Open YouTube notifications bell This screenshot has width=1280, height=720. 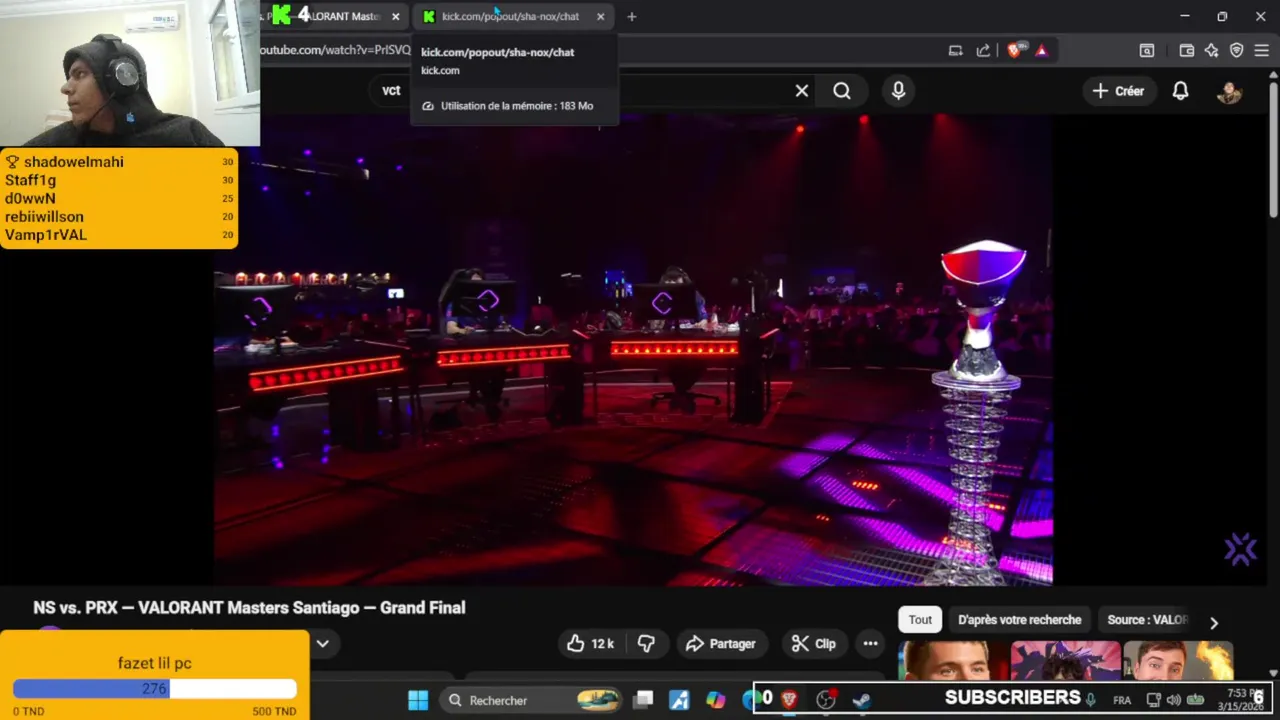1180,91
